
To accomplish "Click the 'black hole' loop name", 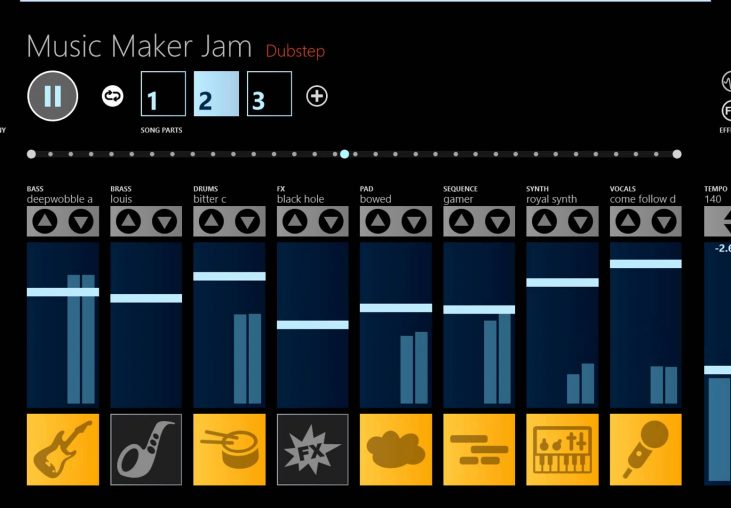I will coord(300,199).
